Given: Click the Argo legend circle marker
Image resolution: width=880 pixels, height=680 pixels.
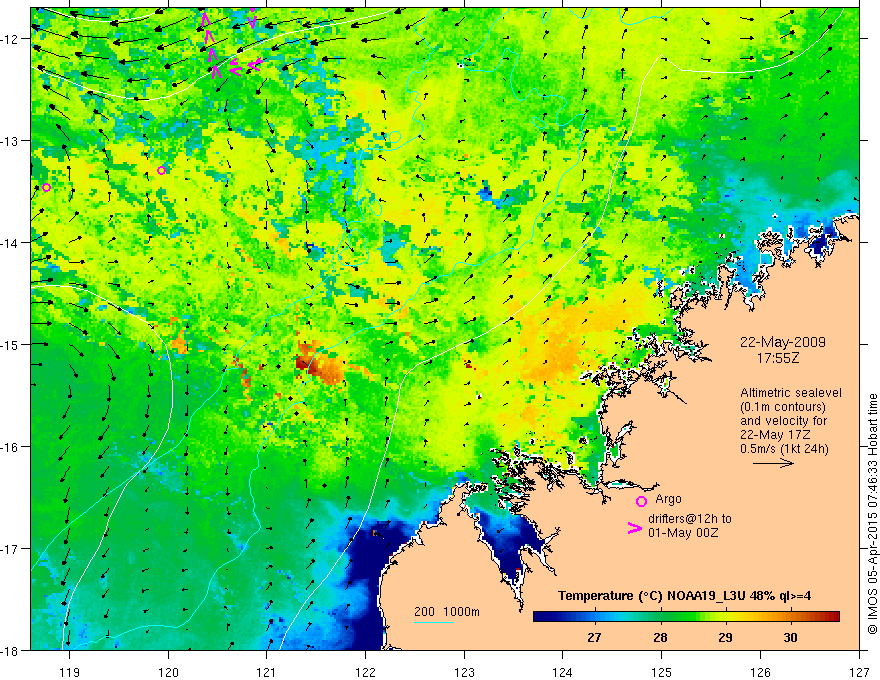Looking at the screenshot, I should pyautogui.click(x=641, y=501).
